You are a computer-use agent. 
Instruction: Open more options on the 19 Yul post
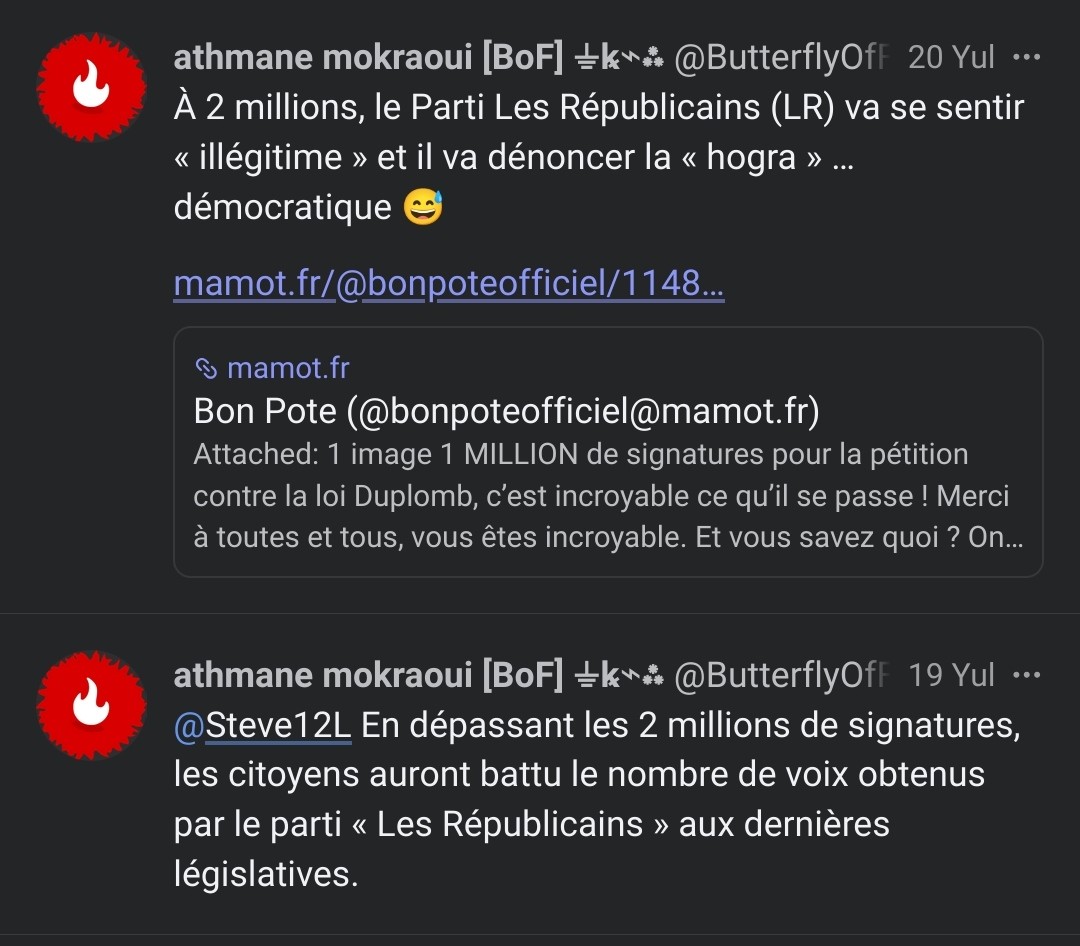(x=1027, y=675)
